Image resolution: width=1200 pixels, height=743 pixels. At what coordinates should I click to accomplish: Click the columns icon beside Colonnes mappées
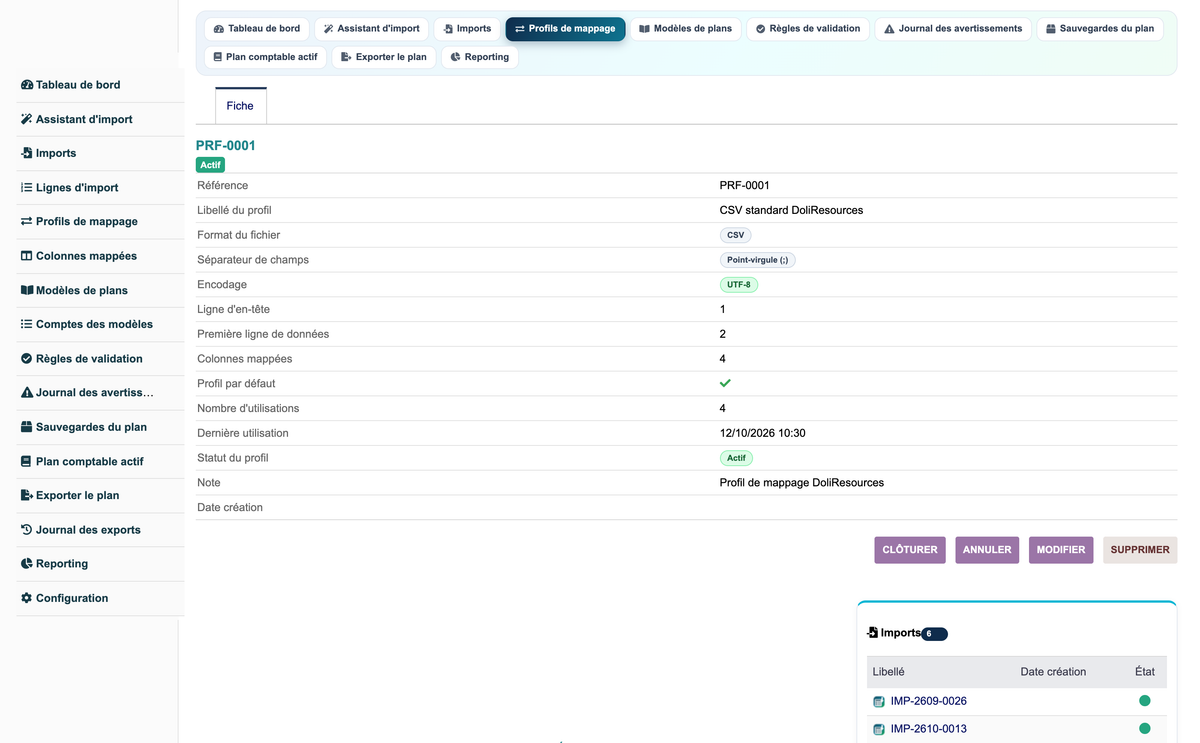27,256
